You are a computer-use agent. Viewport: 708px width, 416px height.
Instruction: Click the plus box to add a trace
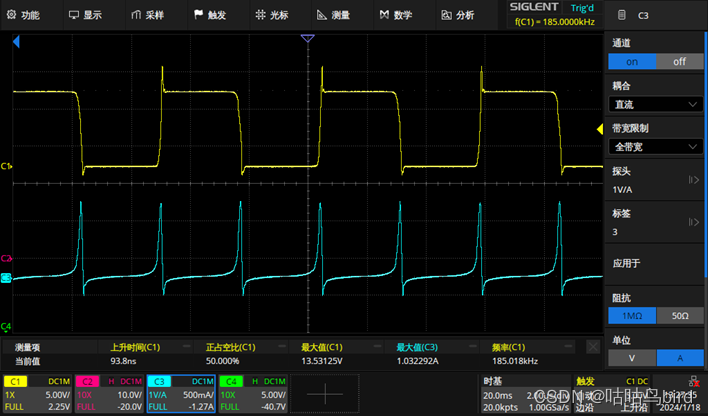tap(325, 394)
